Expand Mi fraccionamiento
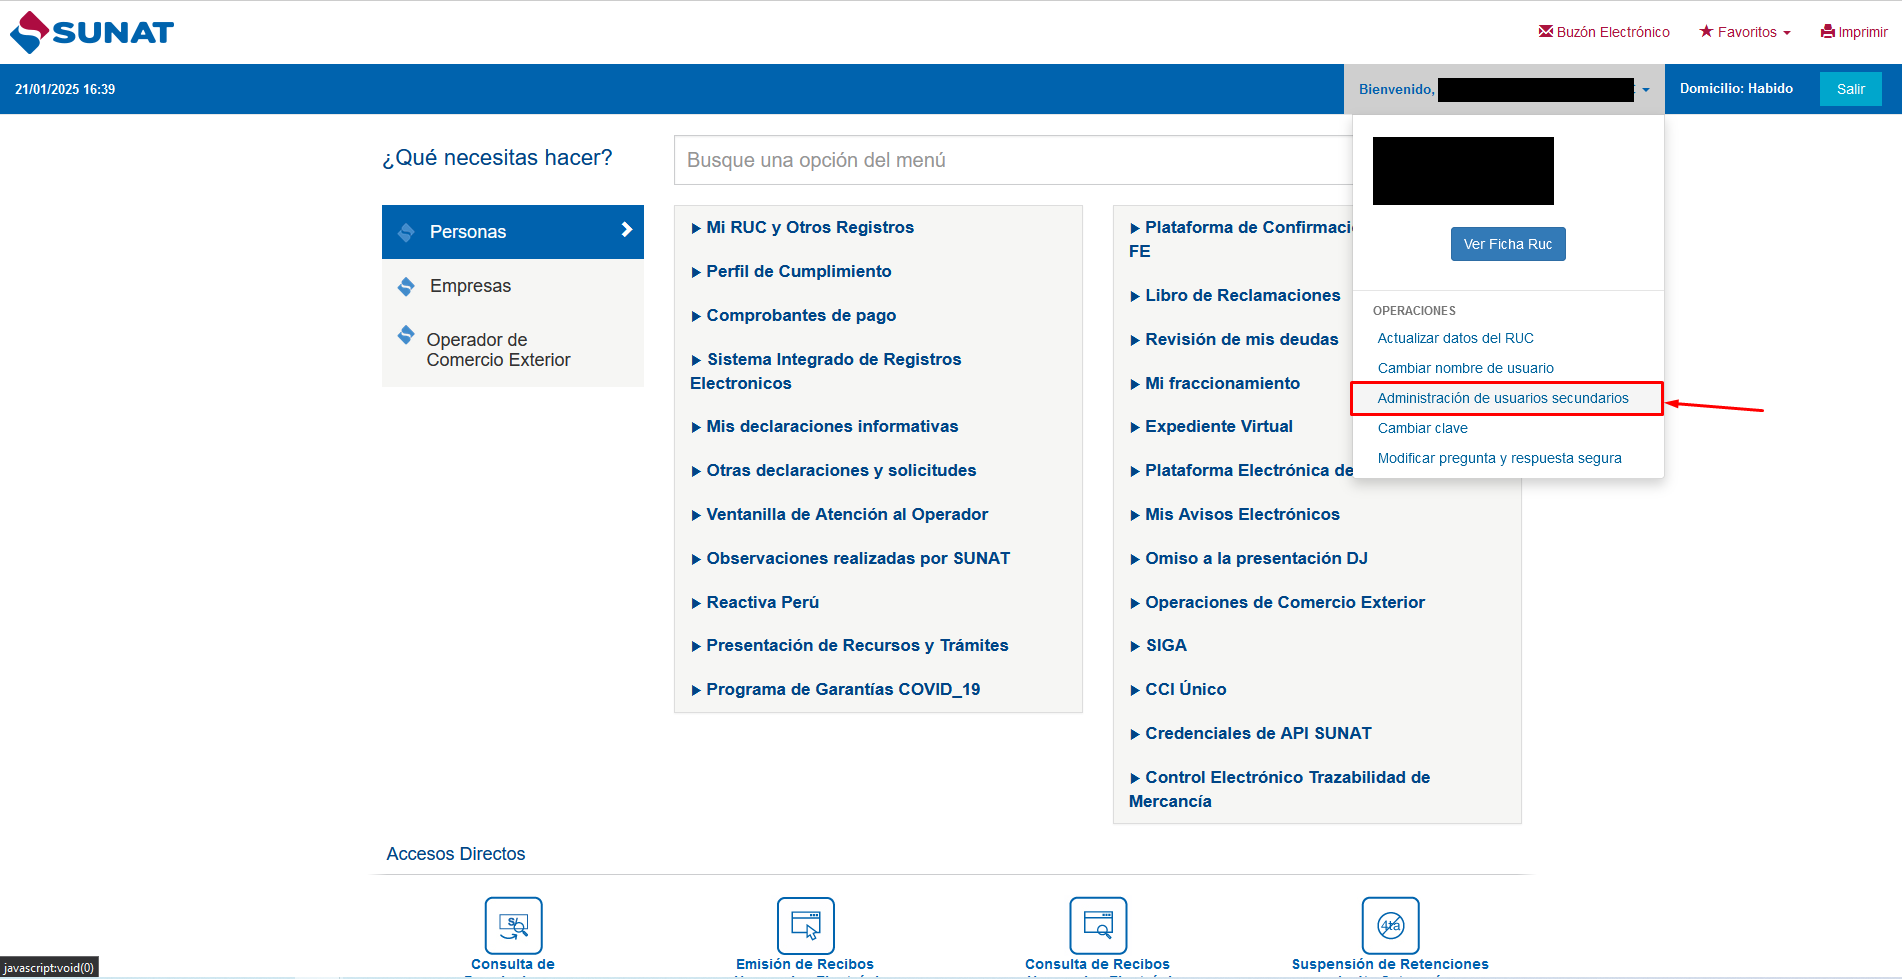1902x979 pixels. coord(1215,384)
